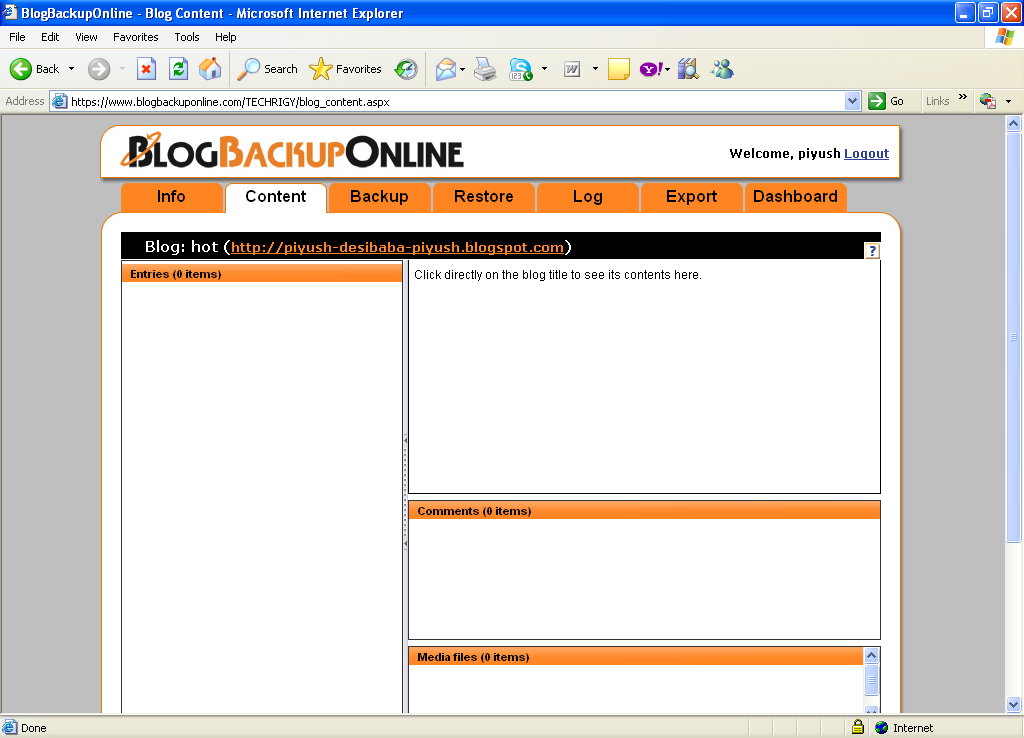Switch to the Backup tab
1024x738 pixels.
click(x=379, y=197)
